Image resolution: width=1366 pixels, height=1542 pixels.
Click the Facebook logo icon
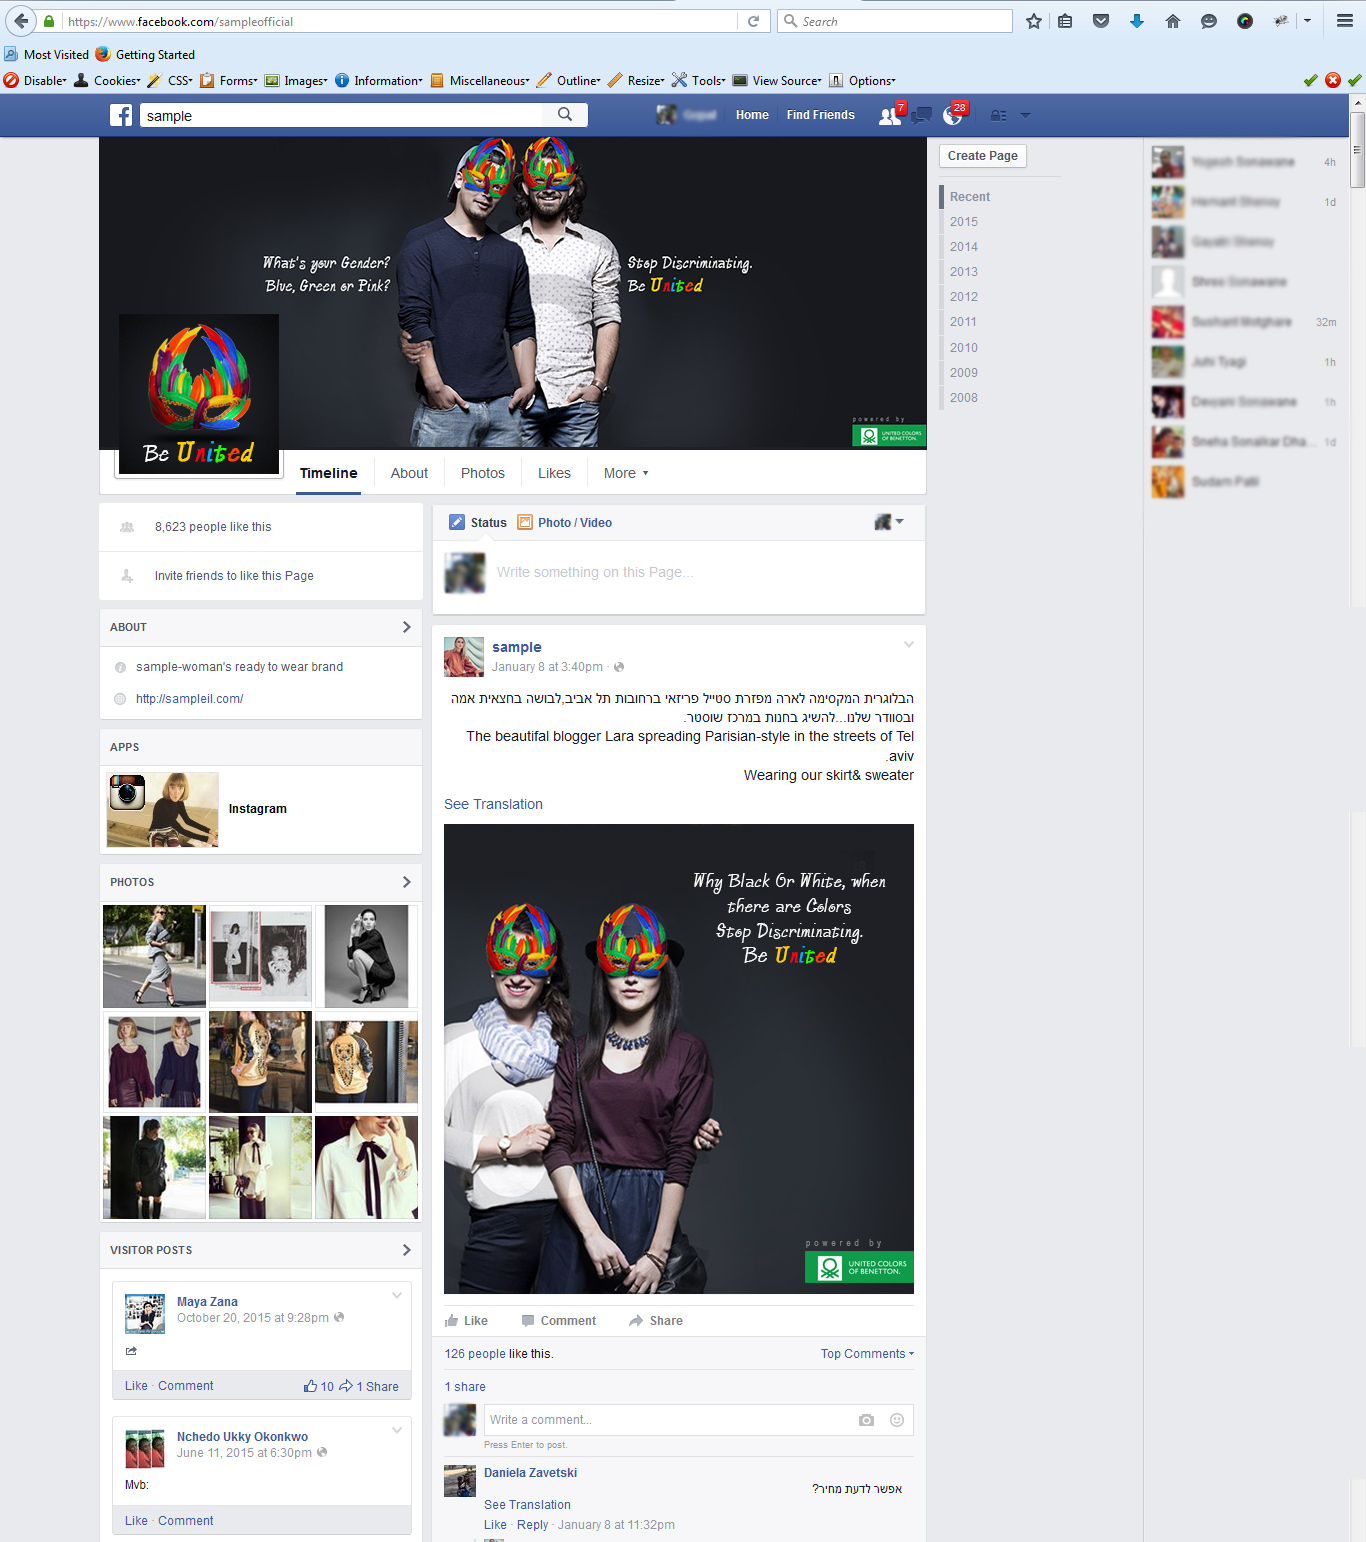point(121,116)
